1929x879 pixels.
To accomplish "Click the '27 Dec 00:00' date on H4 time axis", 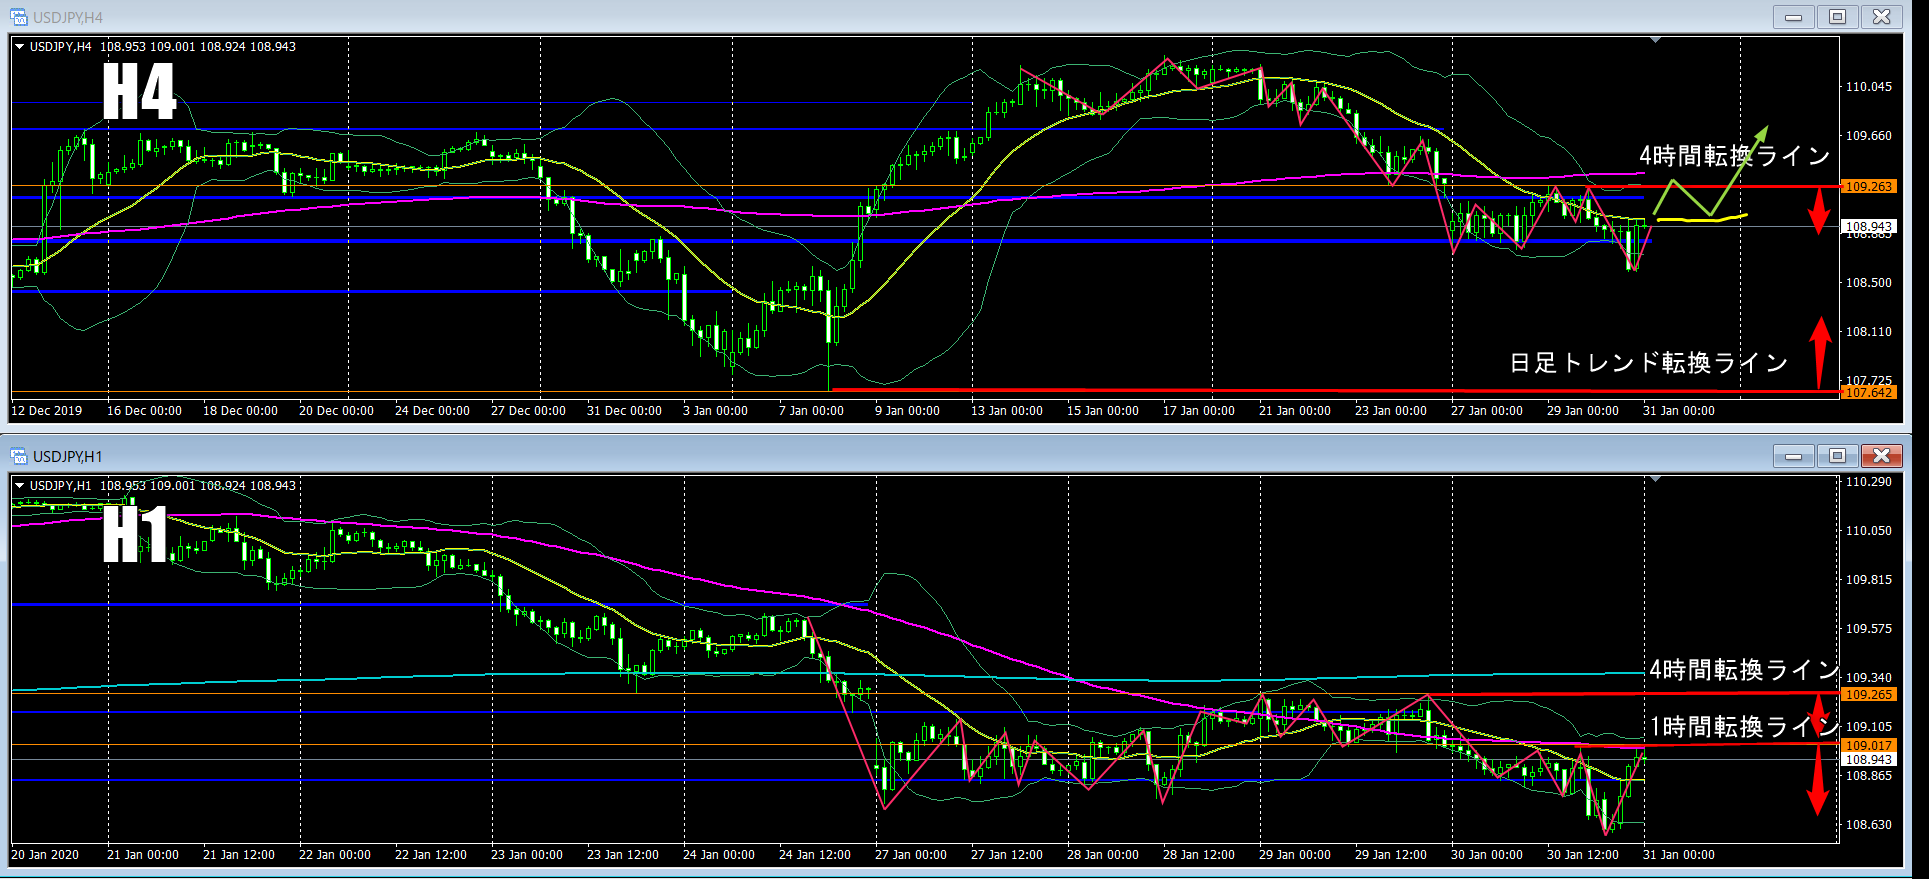I will click(529, 411).
